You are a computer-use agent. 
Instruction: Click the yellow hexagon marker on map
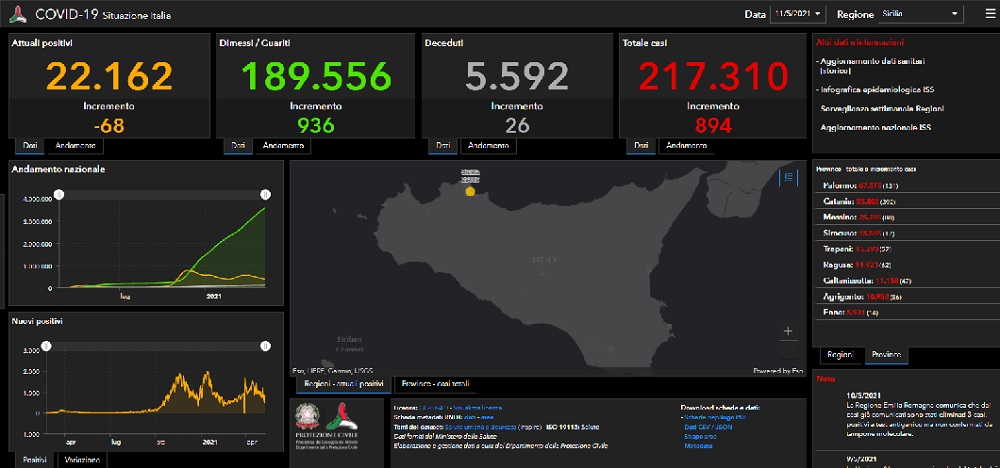click(469, 191)
